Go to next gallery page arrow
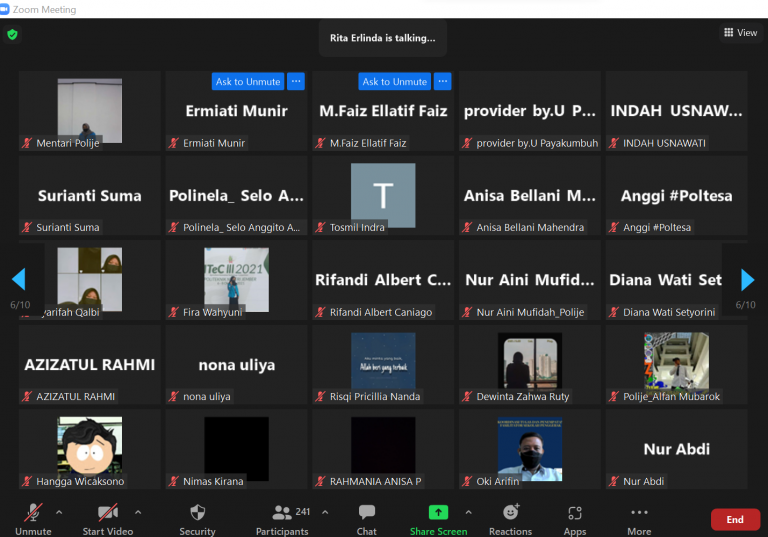The height and width of the screenshot is (537, 768). point(747,279)
